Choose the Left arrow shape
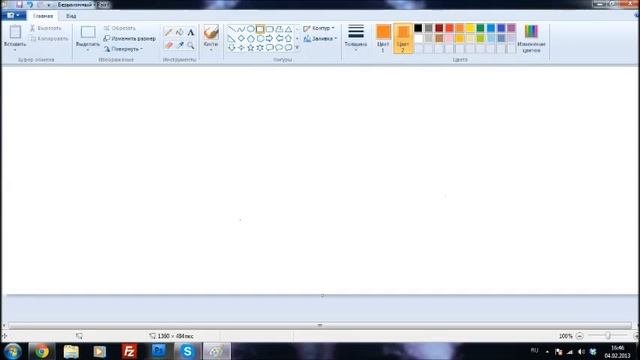 (x=279, y=38)
